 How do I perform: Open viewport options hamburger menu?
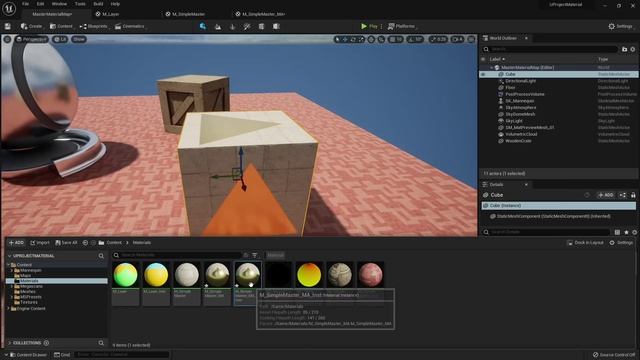click(7, 39)
